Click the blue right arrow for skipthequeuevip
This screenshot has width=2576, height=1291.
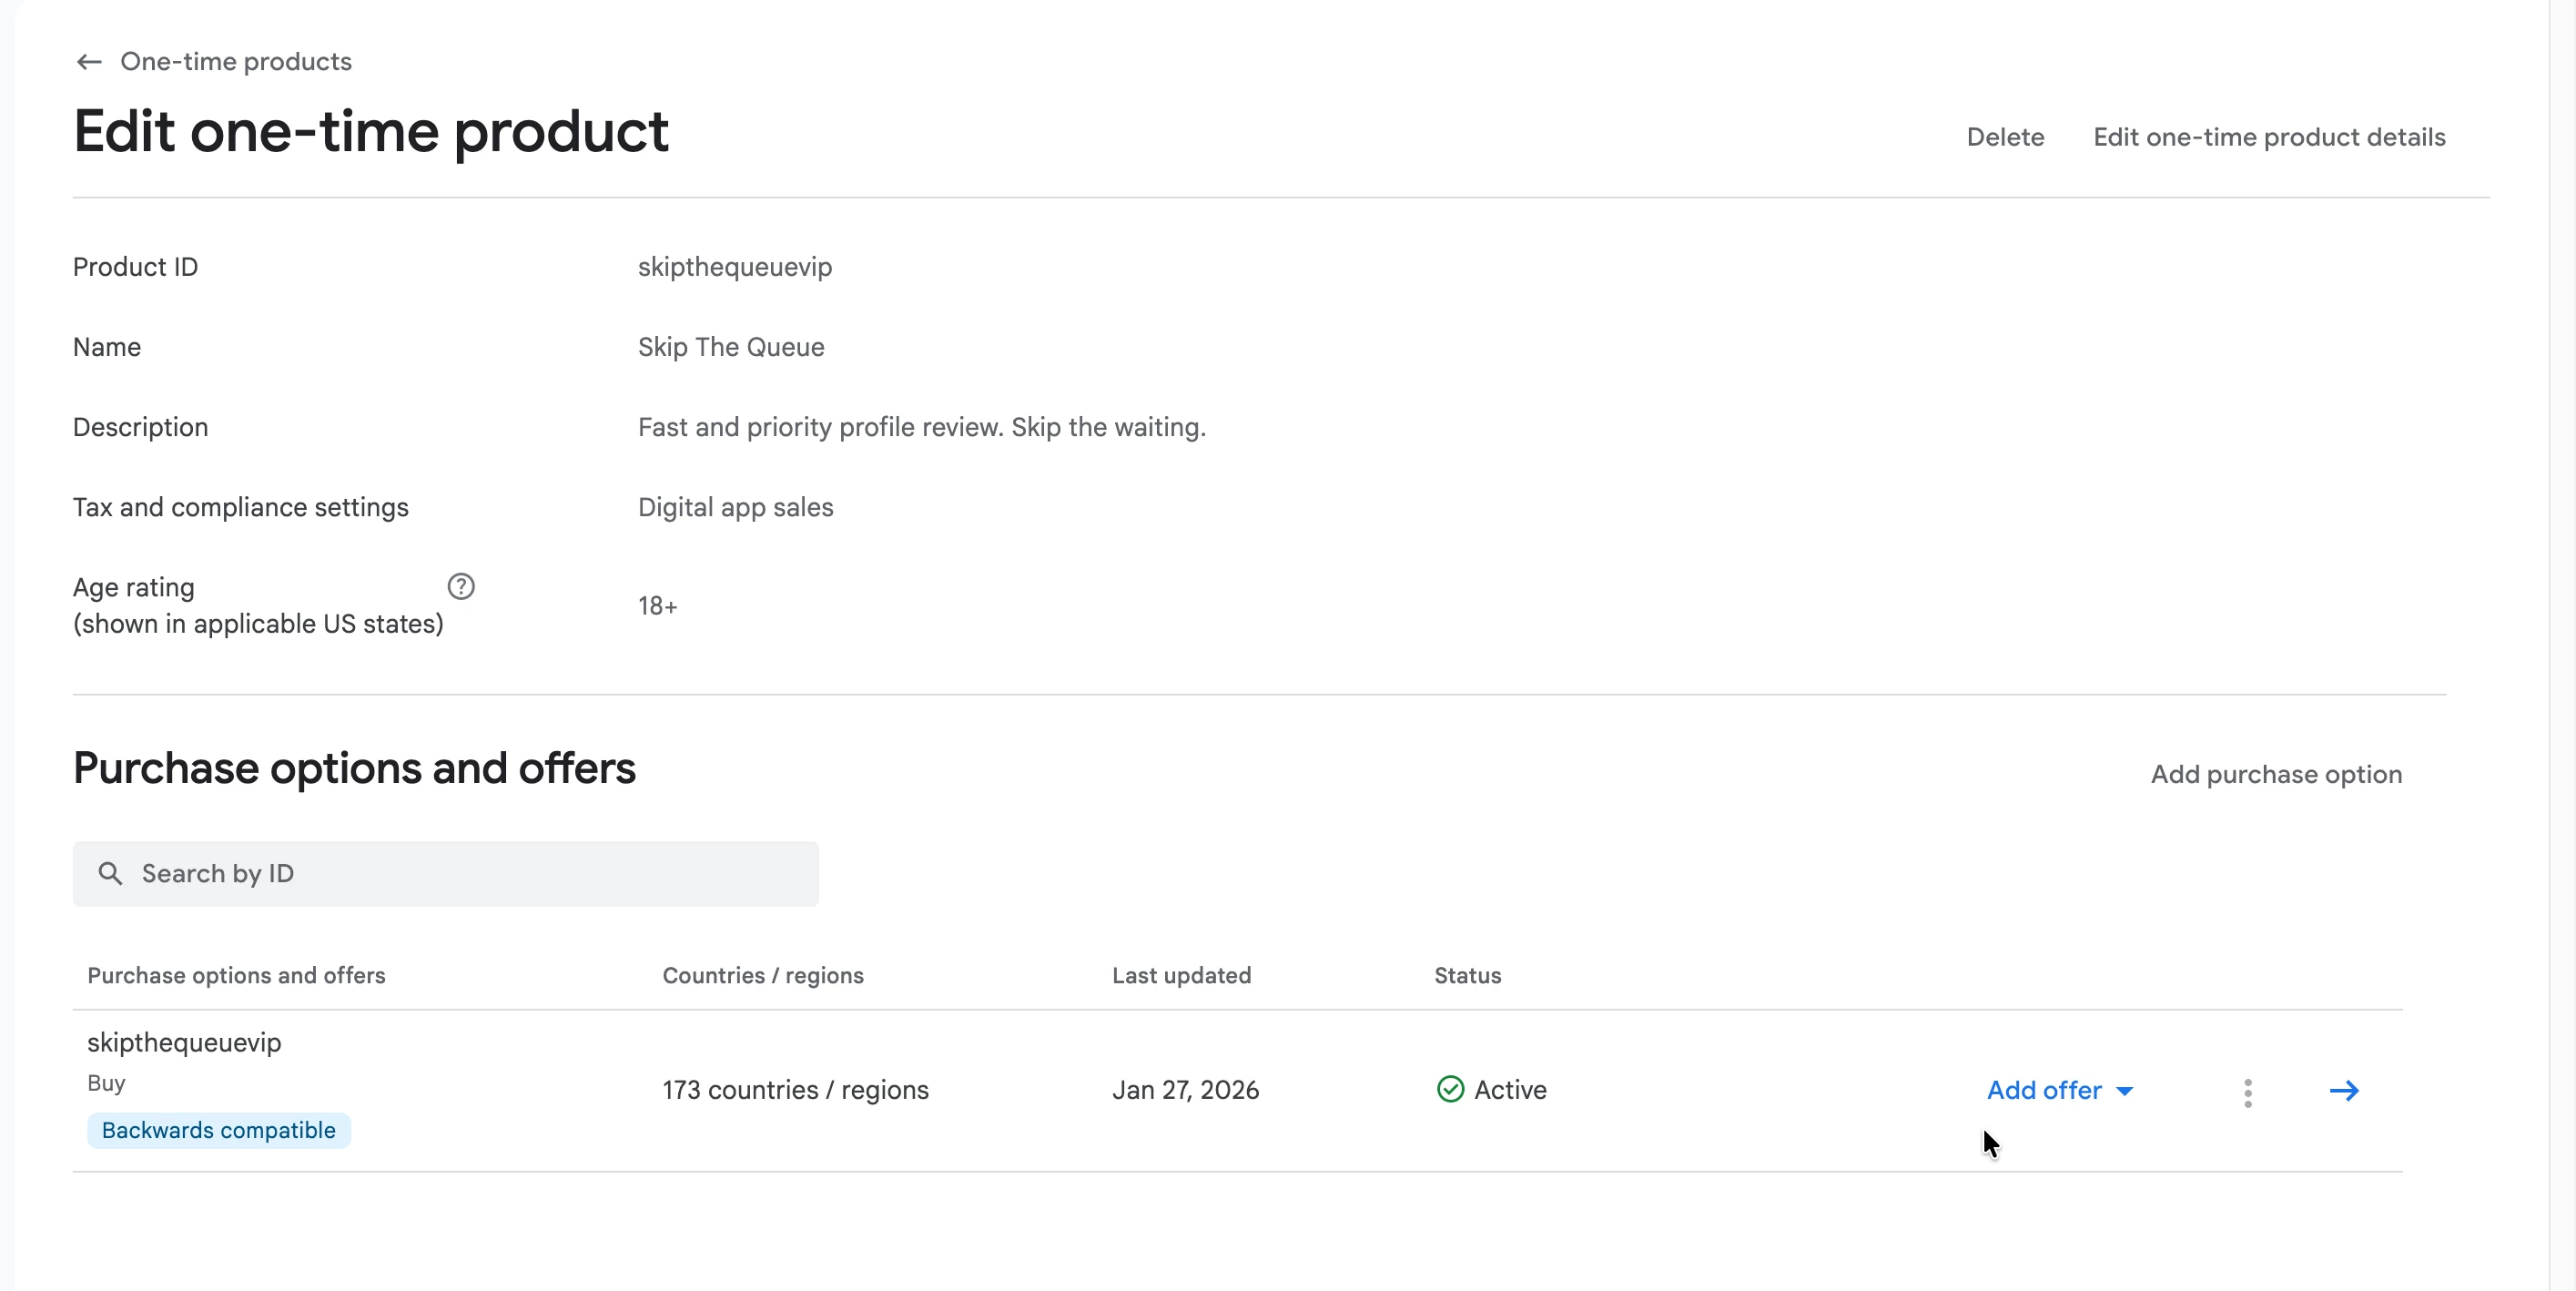[2343, 1091]
